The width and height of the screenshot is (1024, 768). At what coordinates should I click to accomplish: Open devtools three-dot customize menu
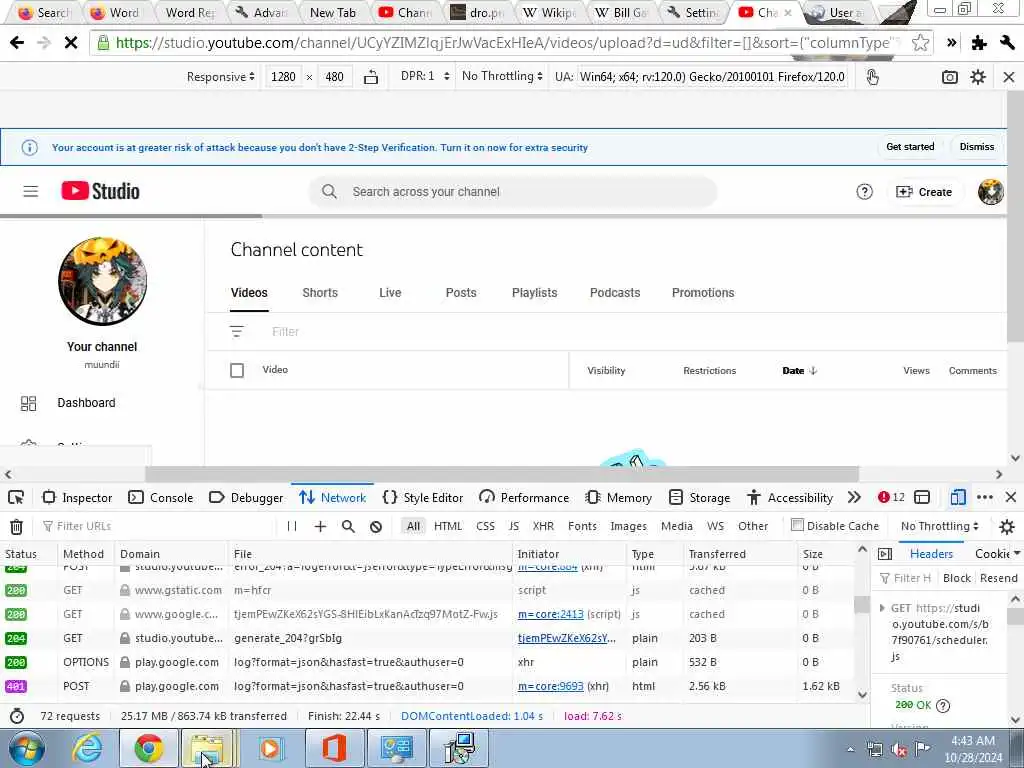pos(984,498)
